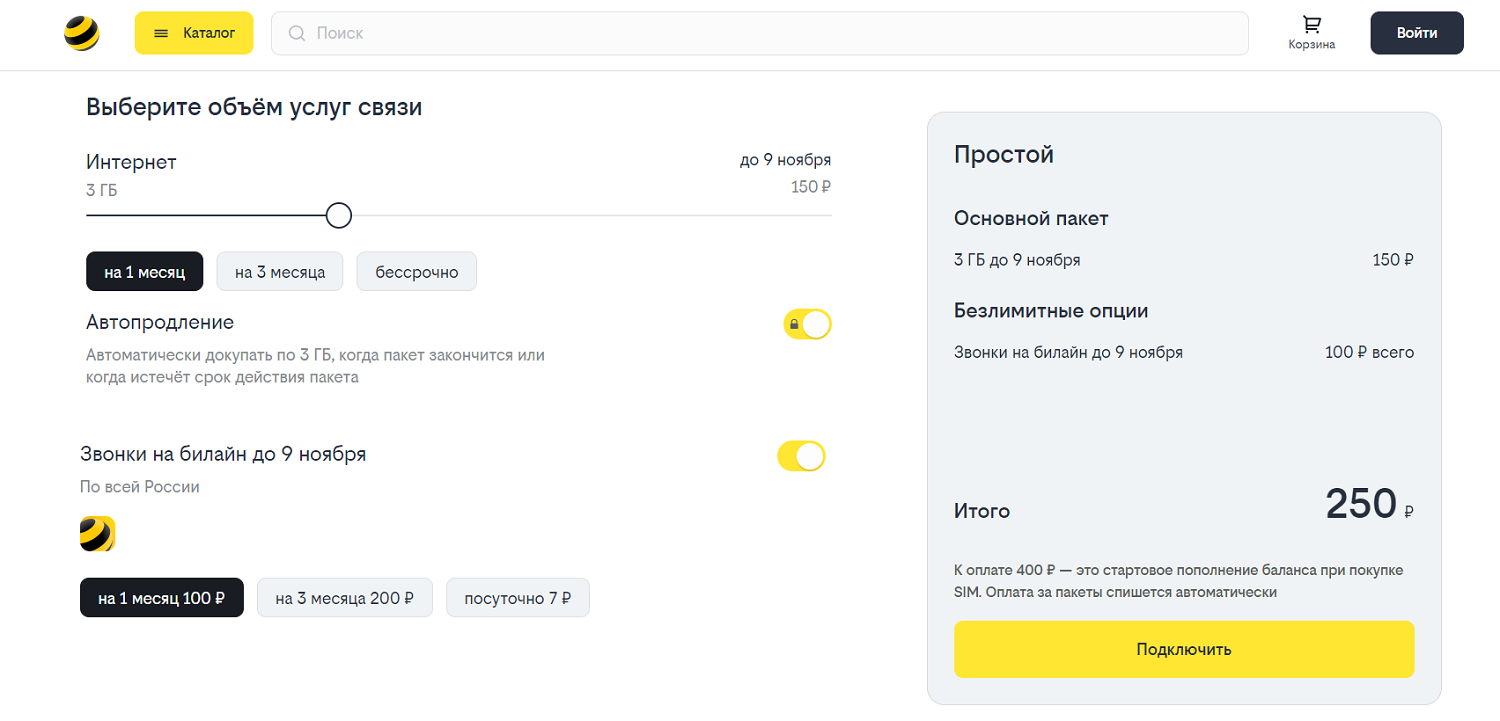
Task: Click the yellow Подключить button
Action: [x=1184, y=650]
